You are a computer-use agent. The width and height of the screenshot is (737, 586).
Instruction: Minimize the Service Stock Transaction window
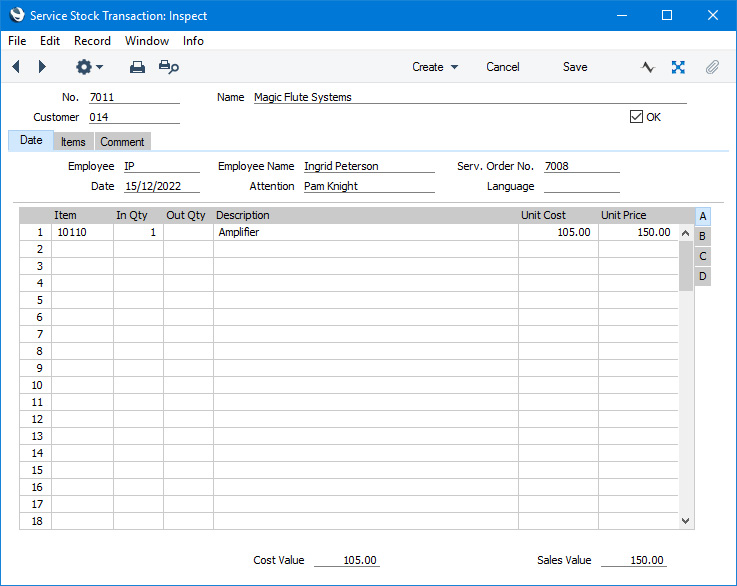[622, 15]
